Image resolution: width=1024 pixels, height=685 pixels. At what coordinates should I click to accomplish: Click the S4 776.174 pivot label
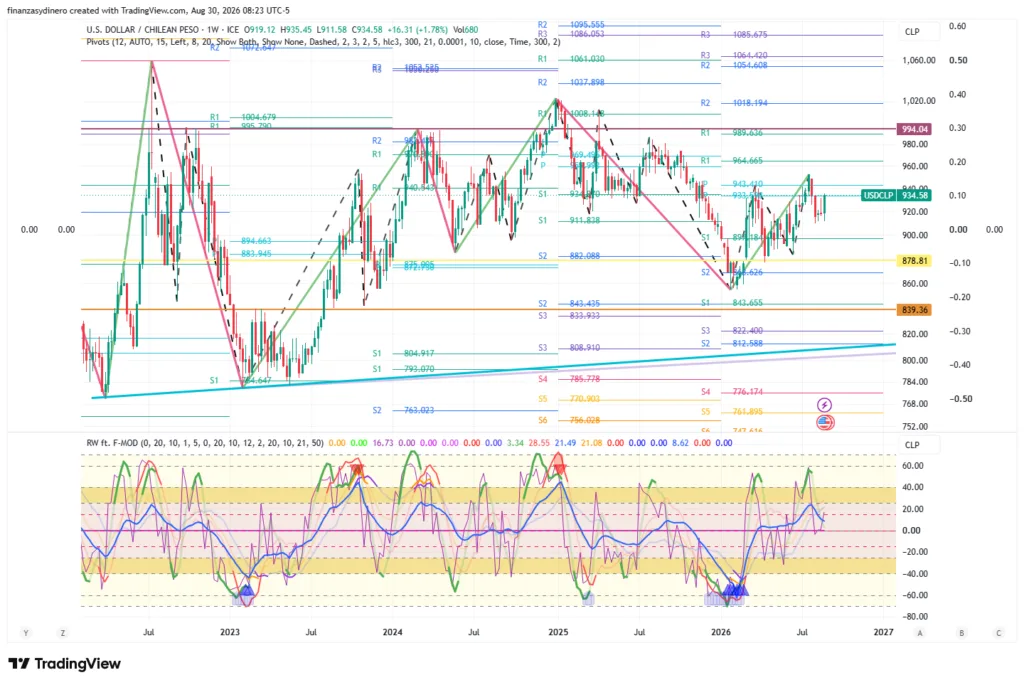[731, 392]
